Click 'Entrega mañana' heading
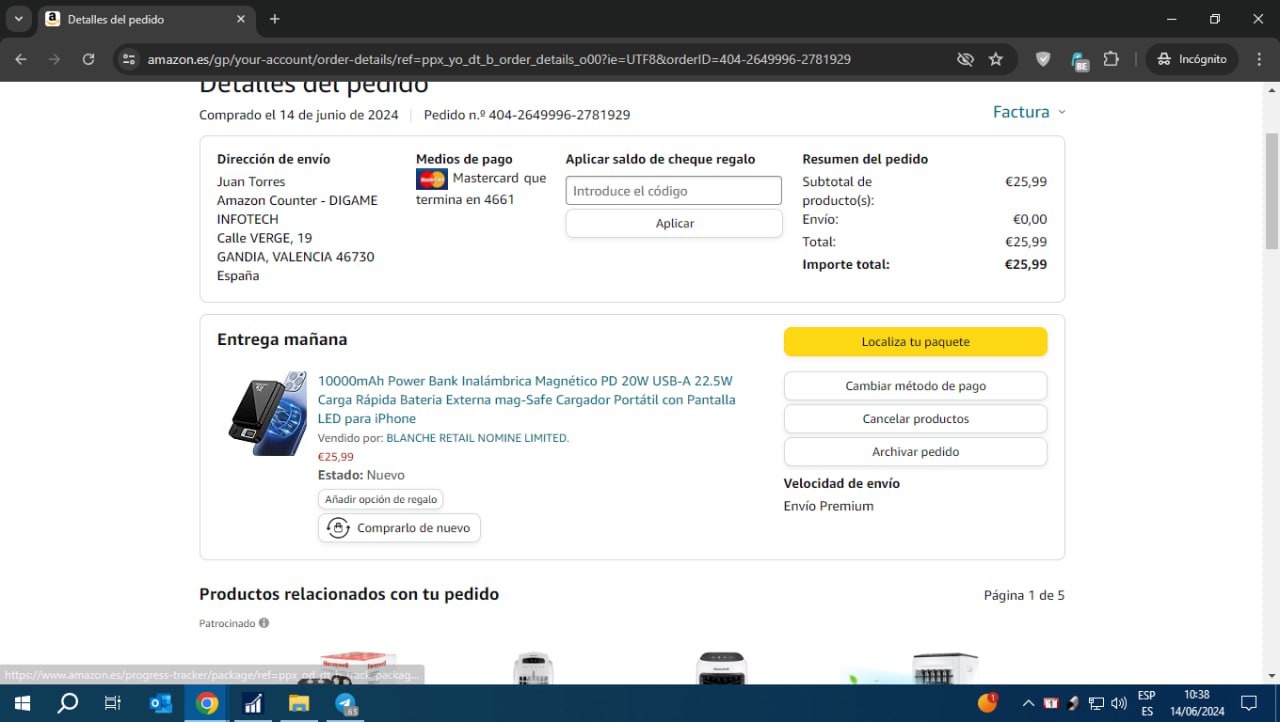 pos(282,340)
